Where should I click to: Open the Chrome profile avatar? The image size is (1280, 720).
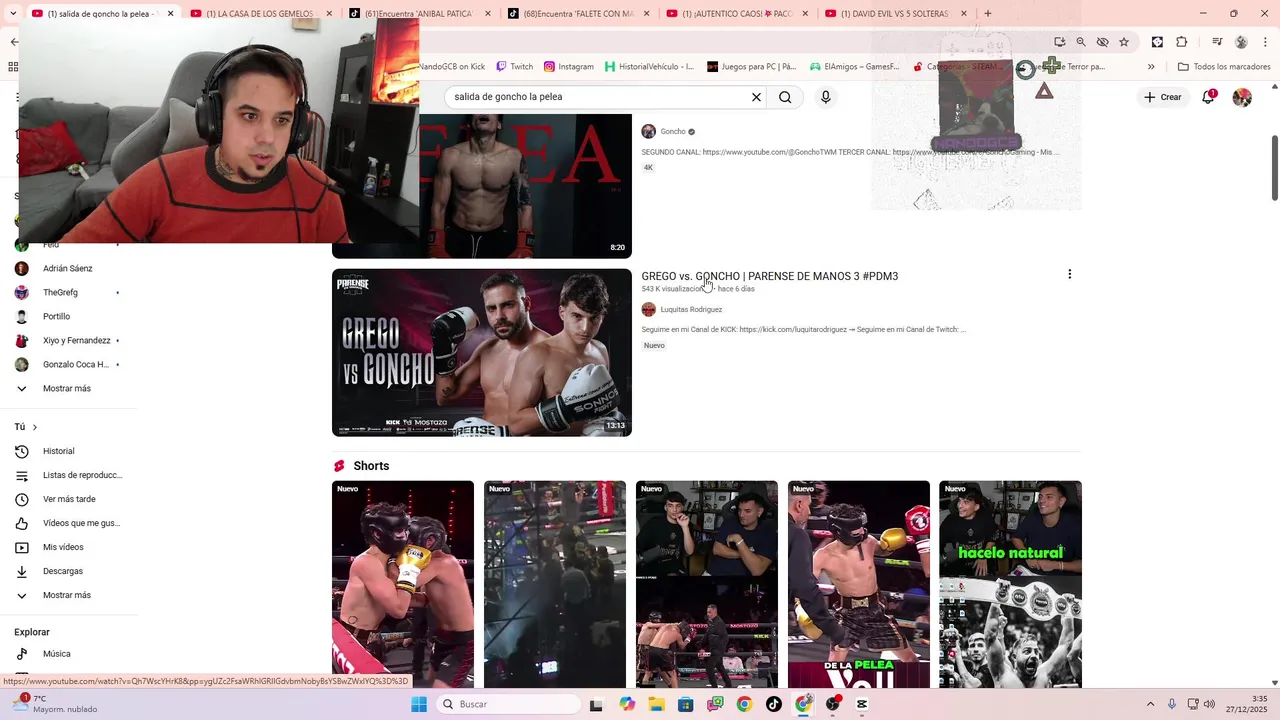pos(1241,42)
